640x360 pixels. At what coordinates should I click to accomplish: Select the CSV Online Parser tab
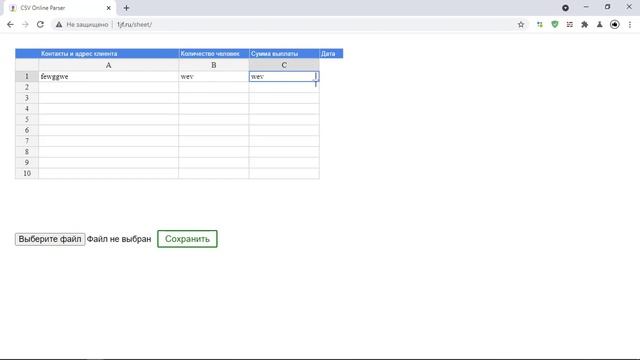click(59, 8)
